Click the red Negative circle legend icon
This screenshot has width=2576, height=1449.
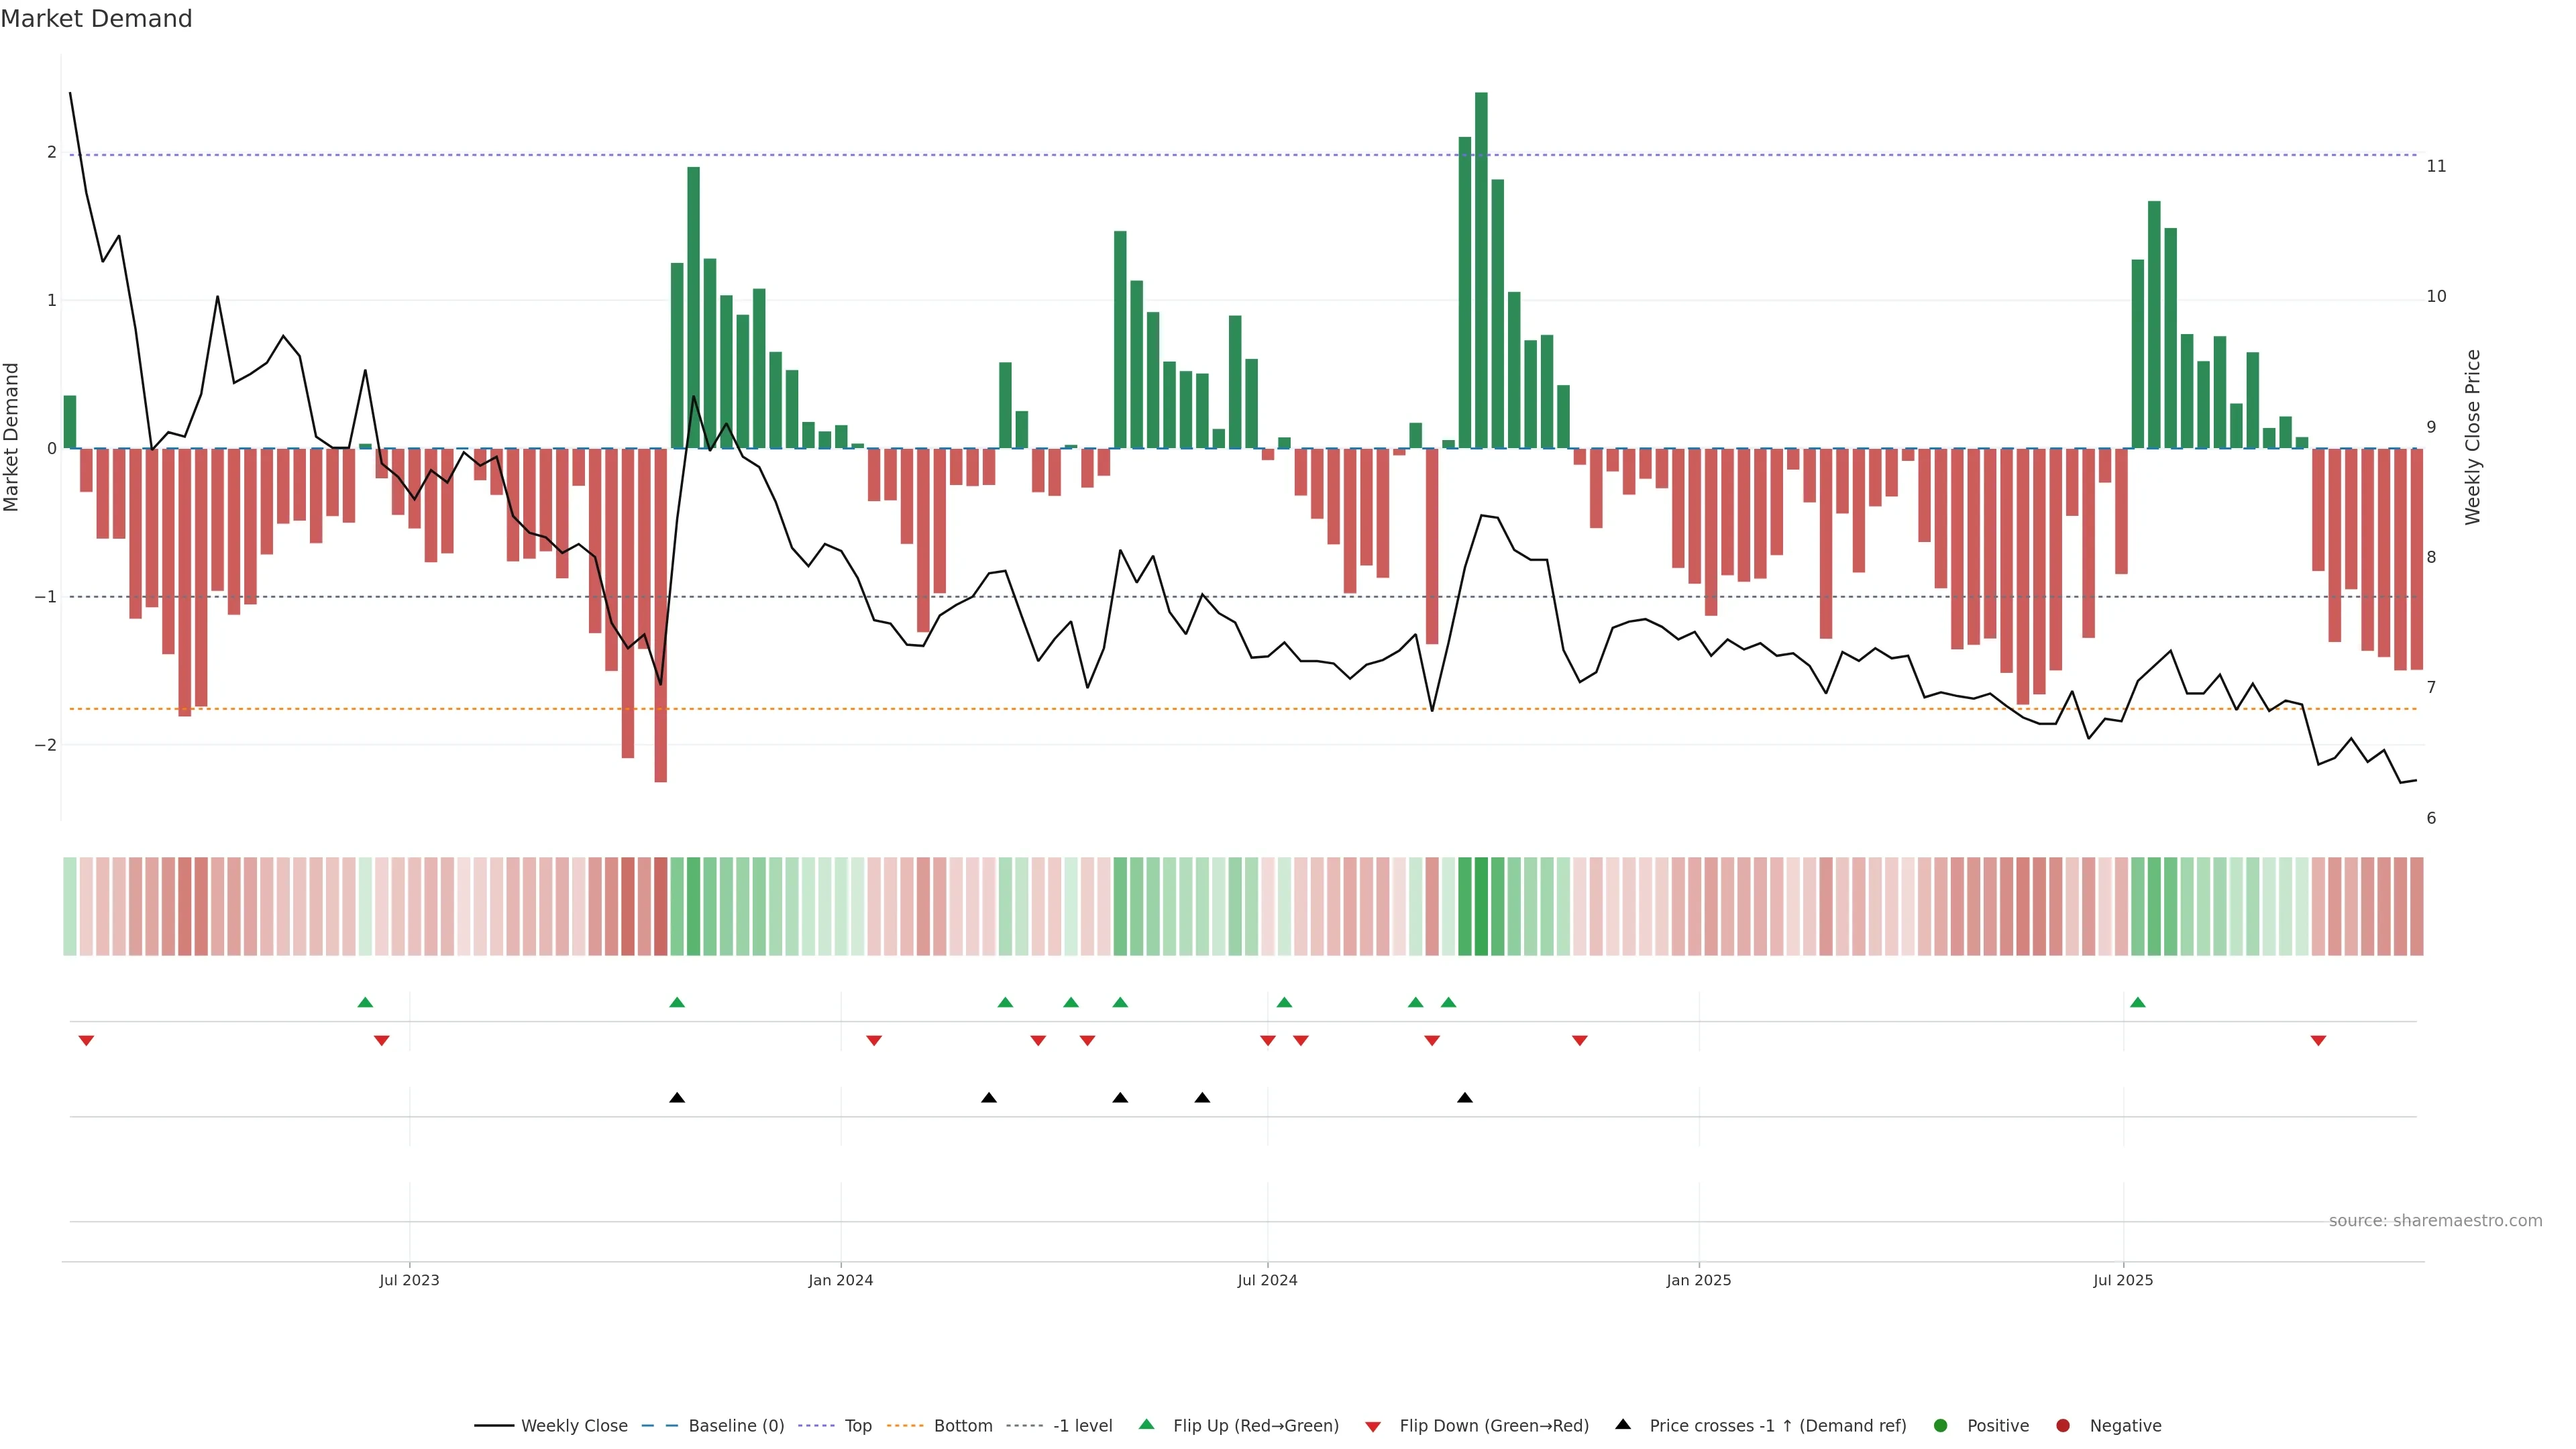point(2062,1425)
